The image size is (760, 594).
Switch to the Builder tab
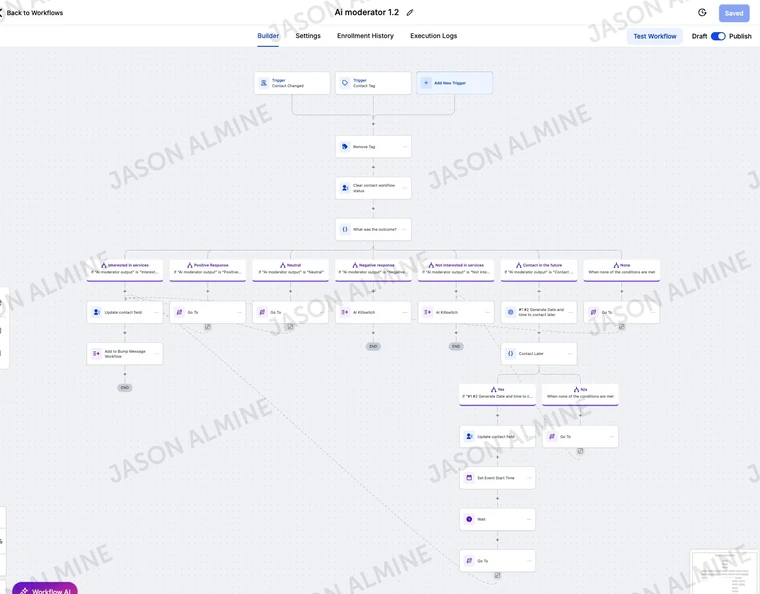(268, 36)
